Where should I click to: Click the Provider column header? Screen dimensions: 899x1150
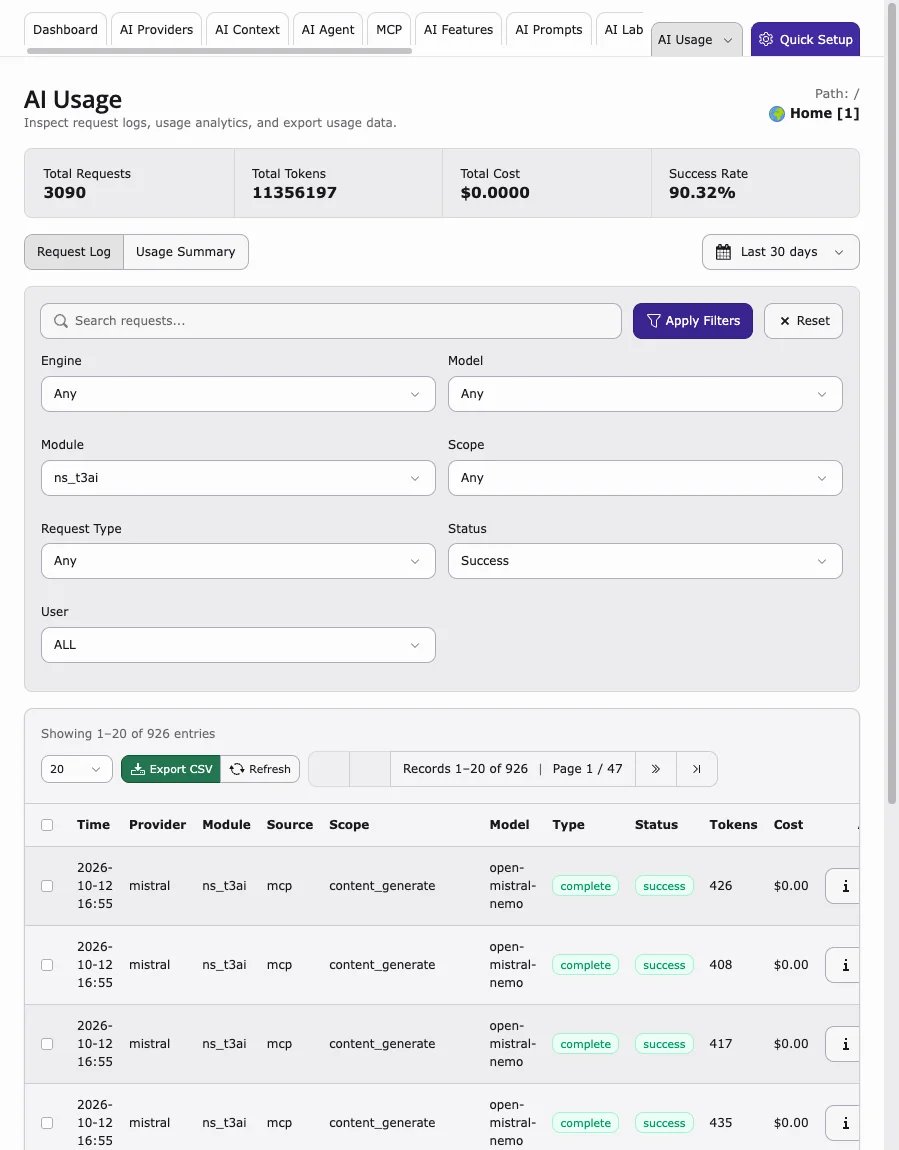click(x=158, y=825)
